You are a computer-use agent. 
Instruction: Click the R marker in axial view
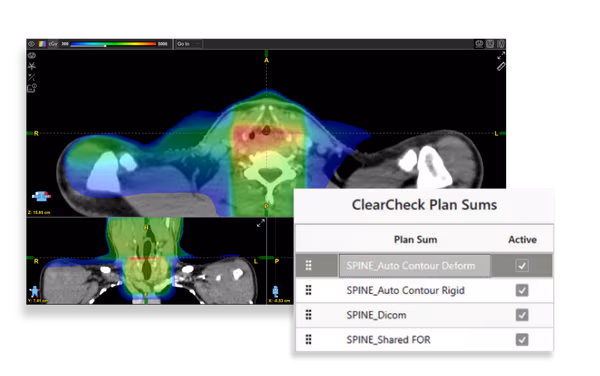coord(36,133)
